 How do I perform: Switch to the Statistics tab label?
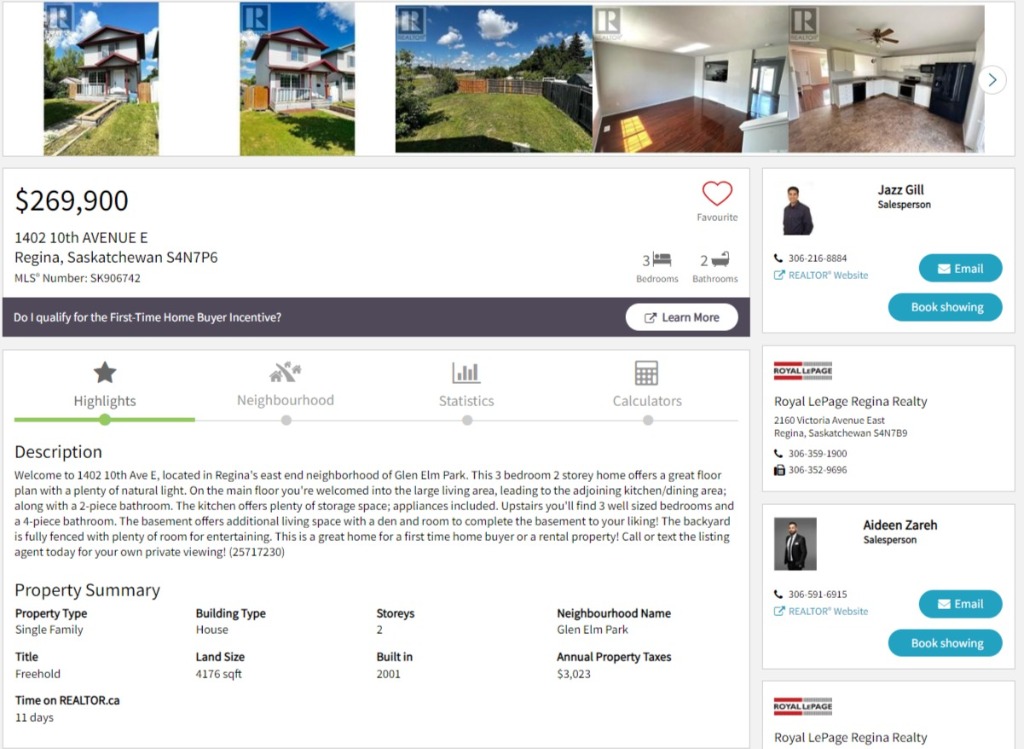tap(466, 401)
